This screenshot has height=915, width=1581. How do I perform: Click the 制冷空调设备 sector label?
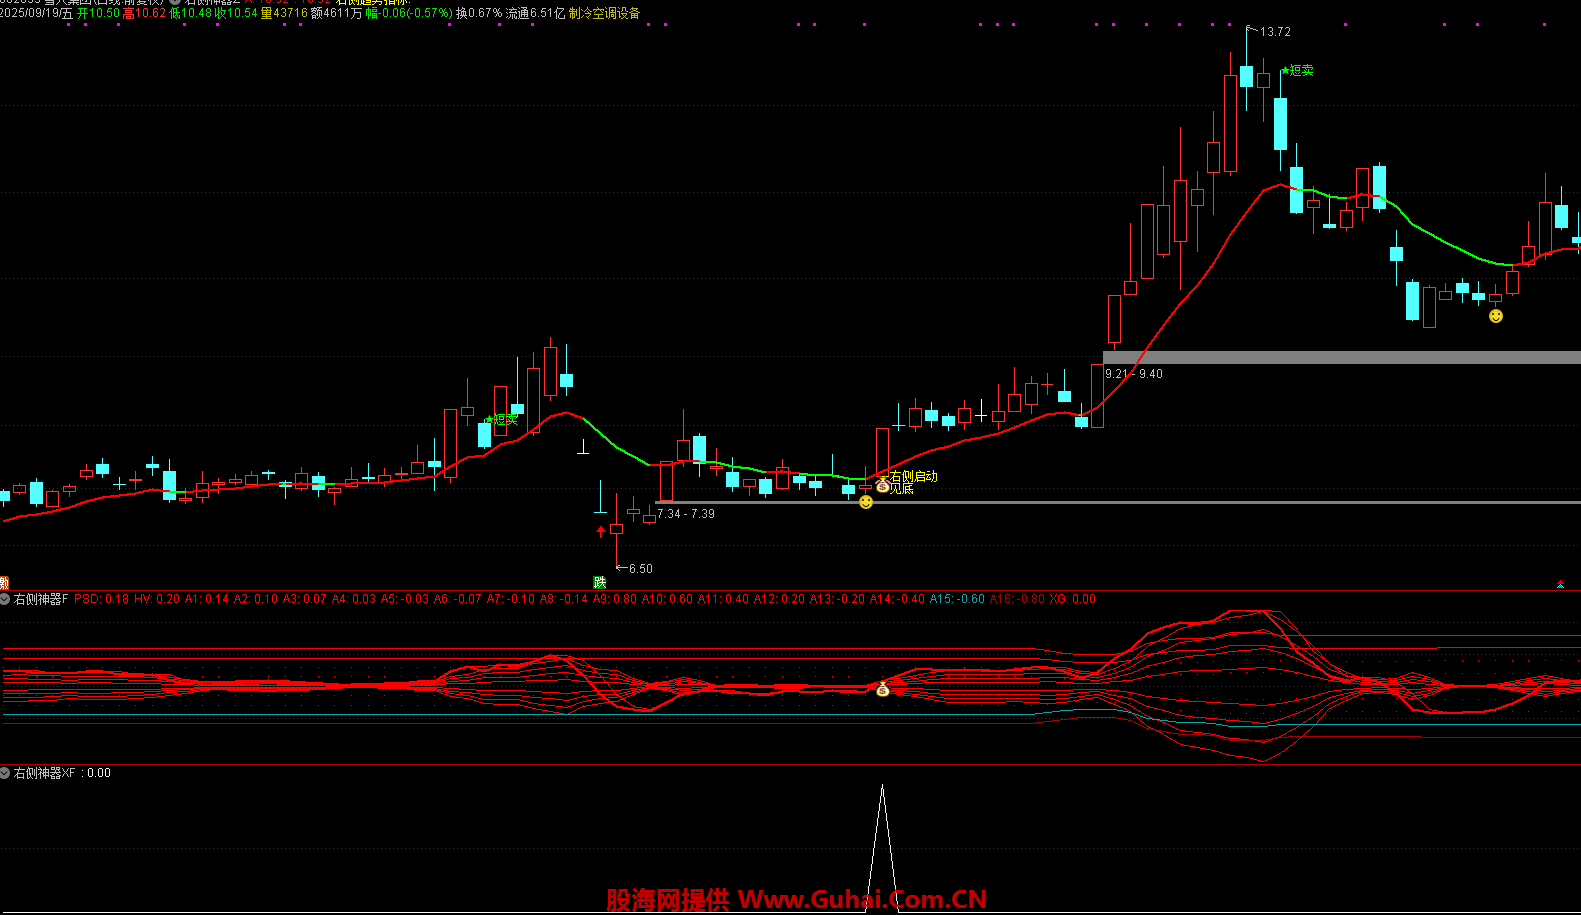tap(605, 13)
